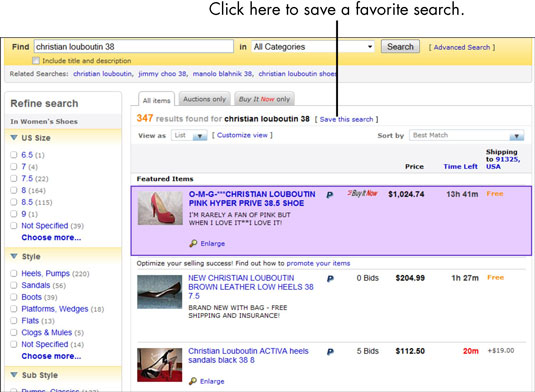Select US Size 8 checkbox
The width and height of the screenshot is (535, 392).
14,190
